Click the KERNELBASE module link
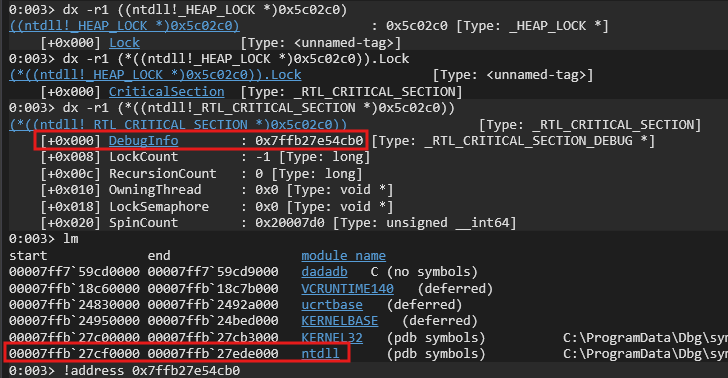728x378 pixels. 340,321
